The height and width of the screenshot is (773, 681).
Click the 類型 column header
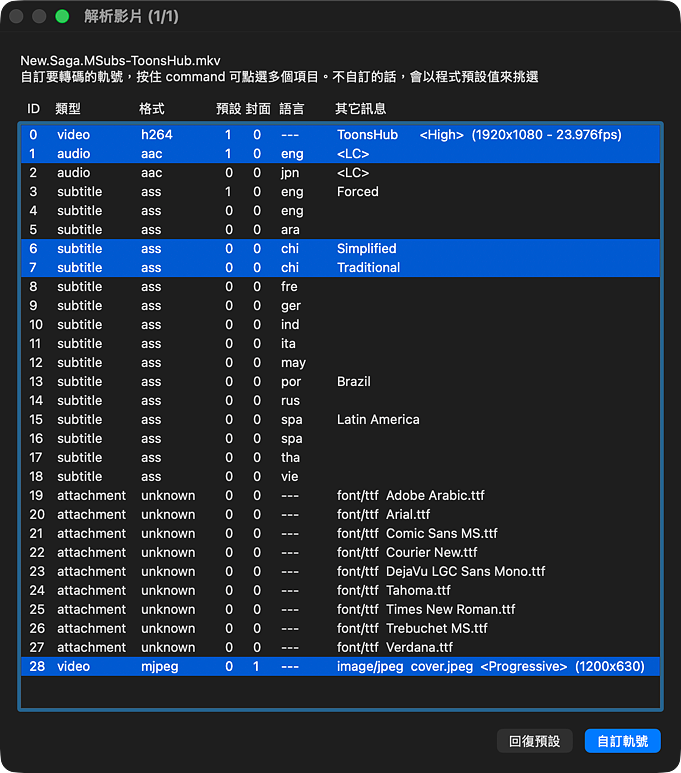[x=68, y=108]
